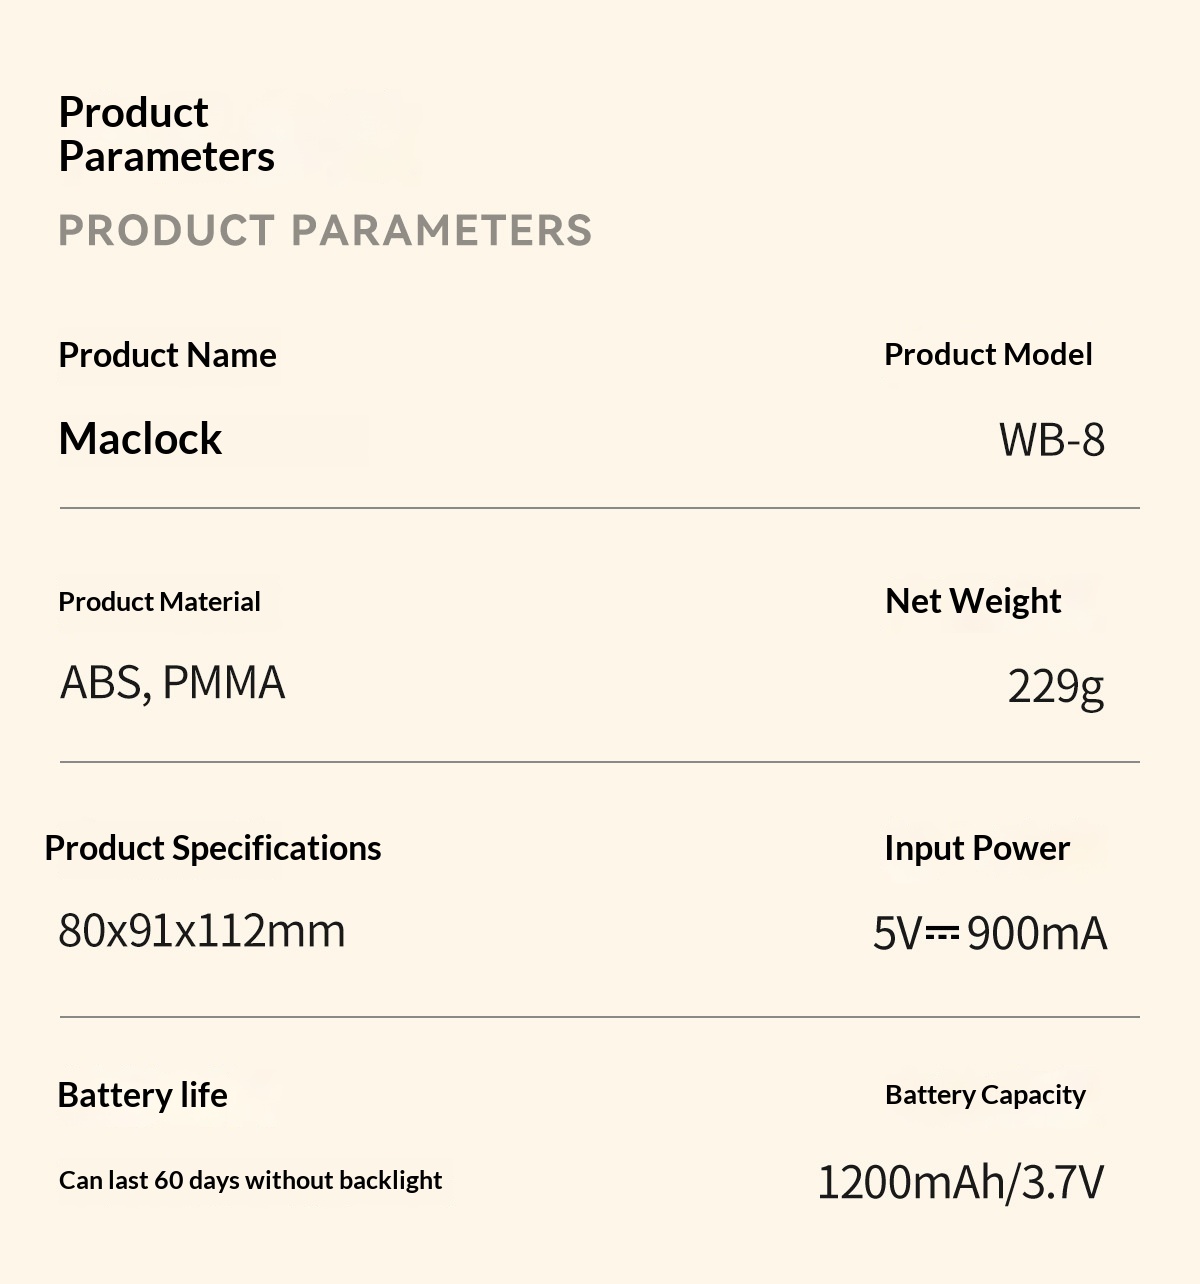Click the 1200mAh/3.7V capacity value
Screen dimensions: 1200x1284
point(960,1182)
